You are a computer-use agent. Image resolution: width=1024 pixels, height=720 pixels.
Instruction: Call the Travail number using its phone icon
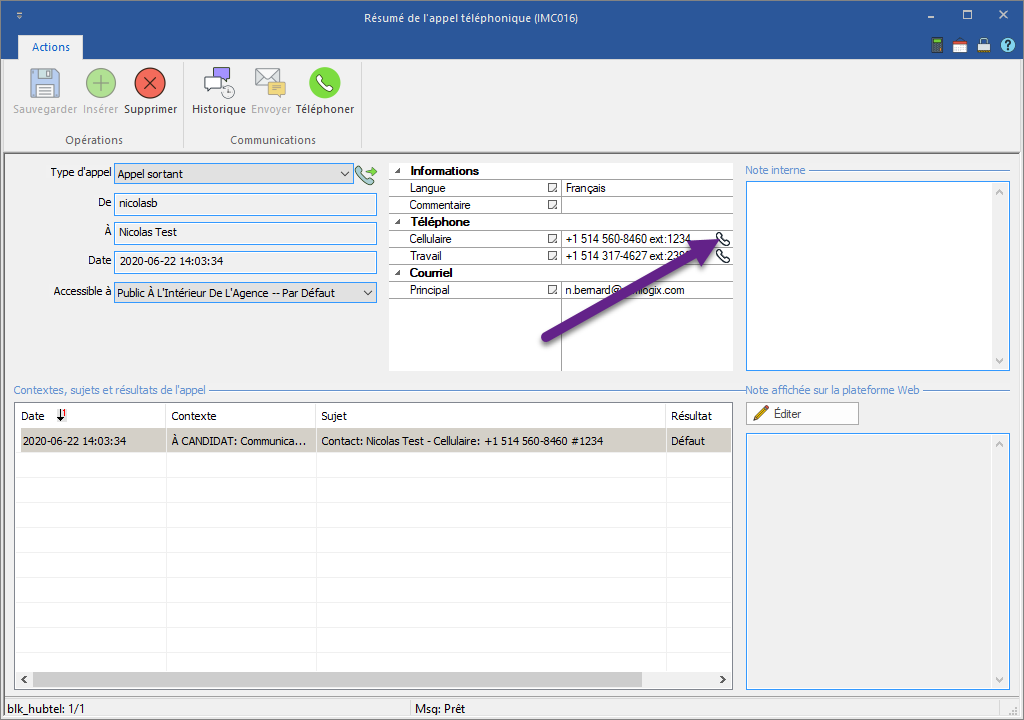(x=722, y=255)
